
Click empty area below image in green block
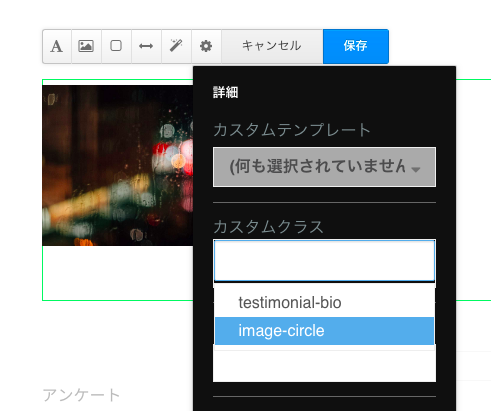(117, 273)
